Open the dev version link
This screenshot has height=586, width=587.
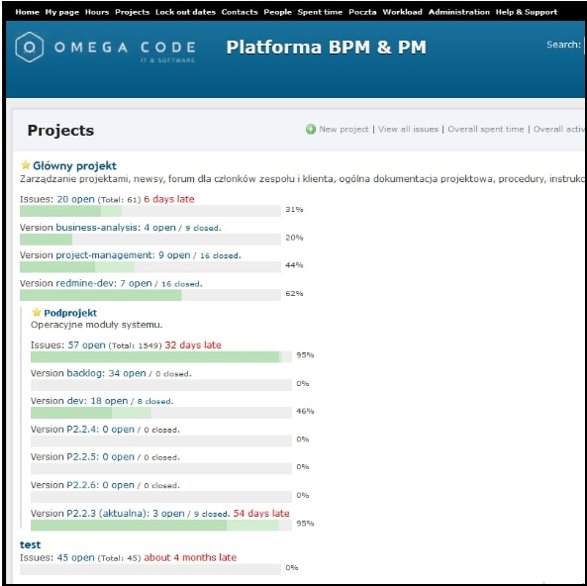(76, 401)
